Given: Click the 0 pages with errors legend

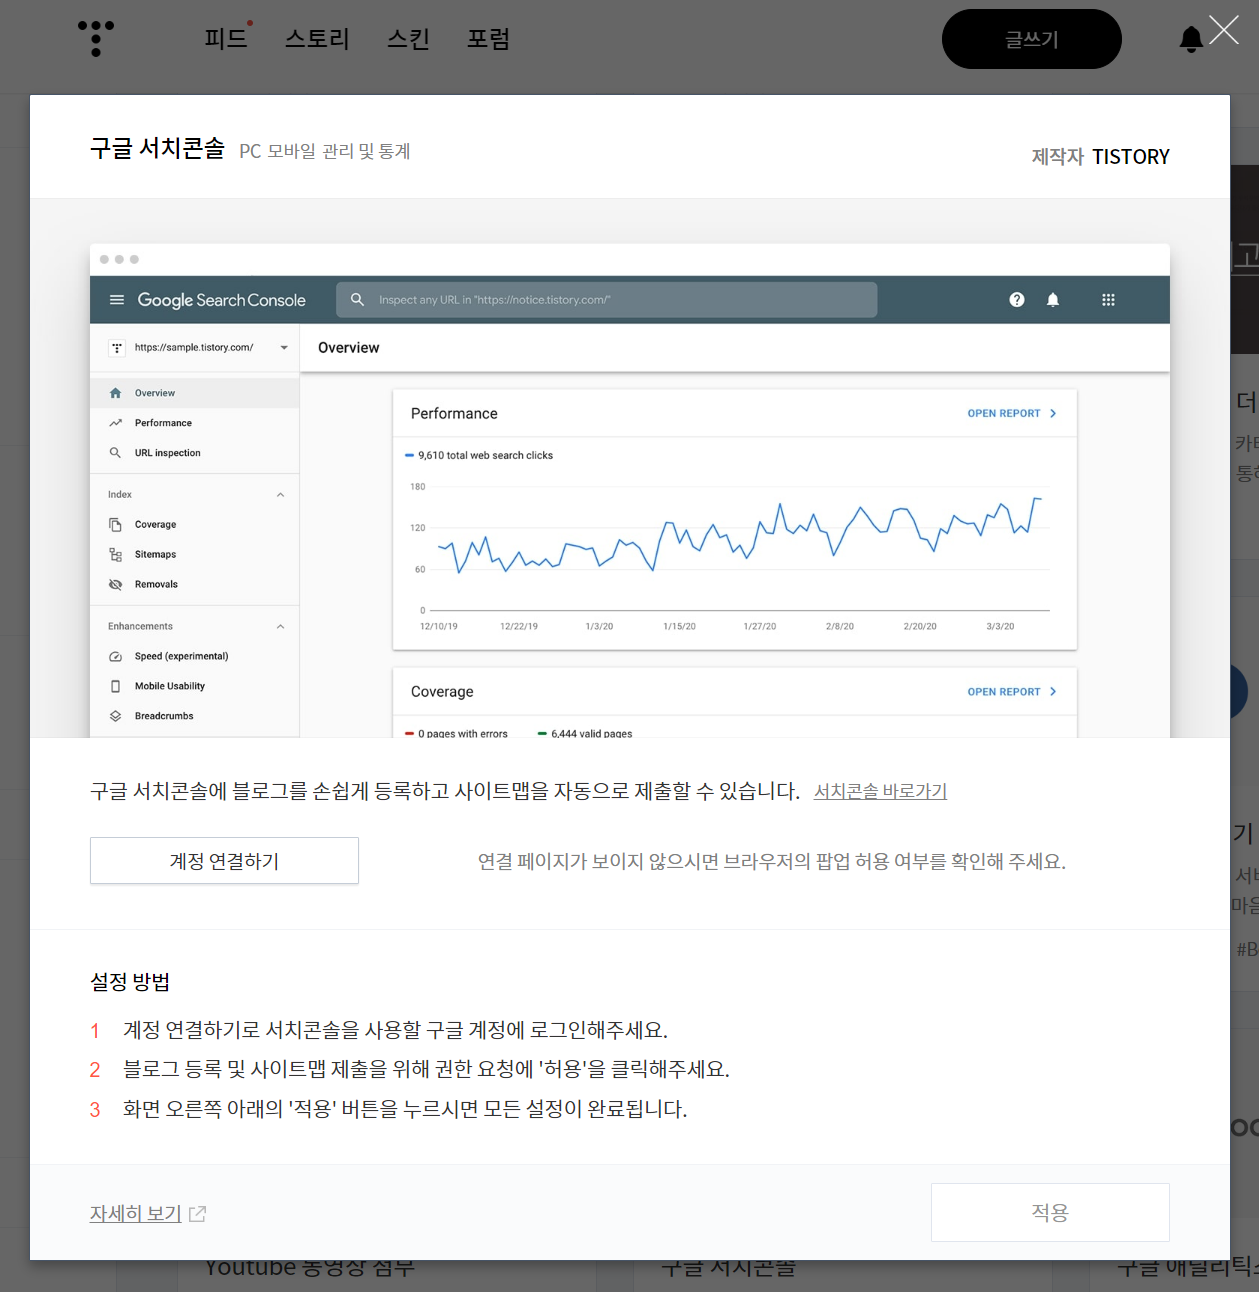Looking at the screenshot, I should point(457,733).
